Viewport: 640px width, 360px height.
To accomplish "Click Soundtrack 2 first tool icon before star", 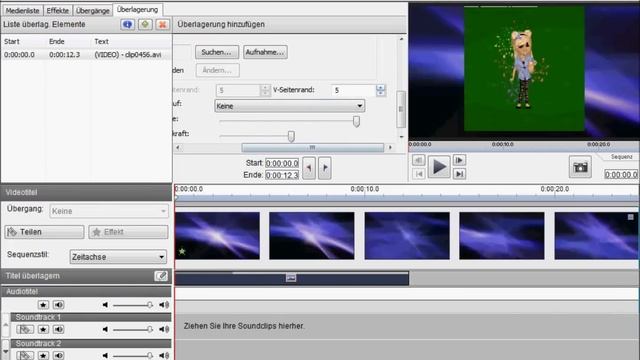I will point(25,356).
